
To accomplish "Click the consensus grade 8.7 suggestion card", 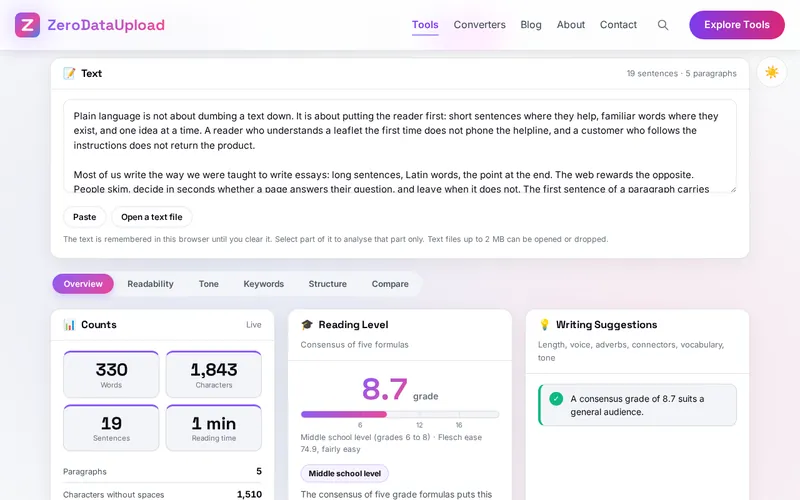I will [637, 405].
